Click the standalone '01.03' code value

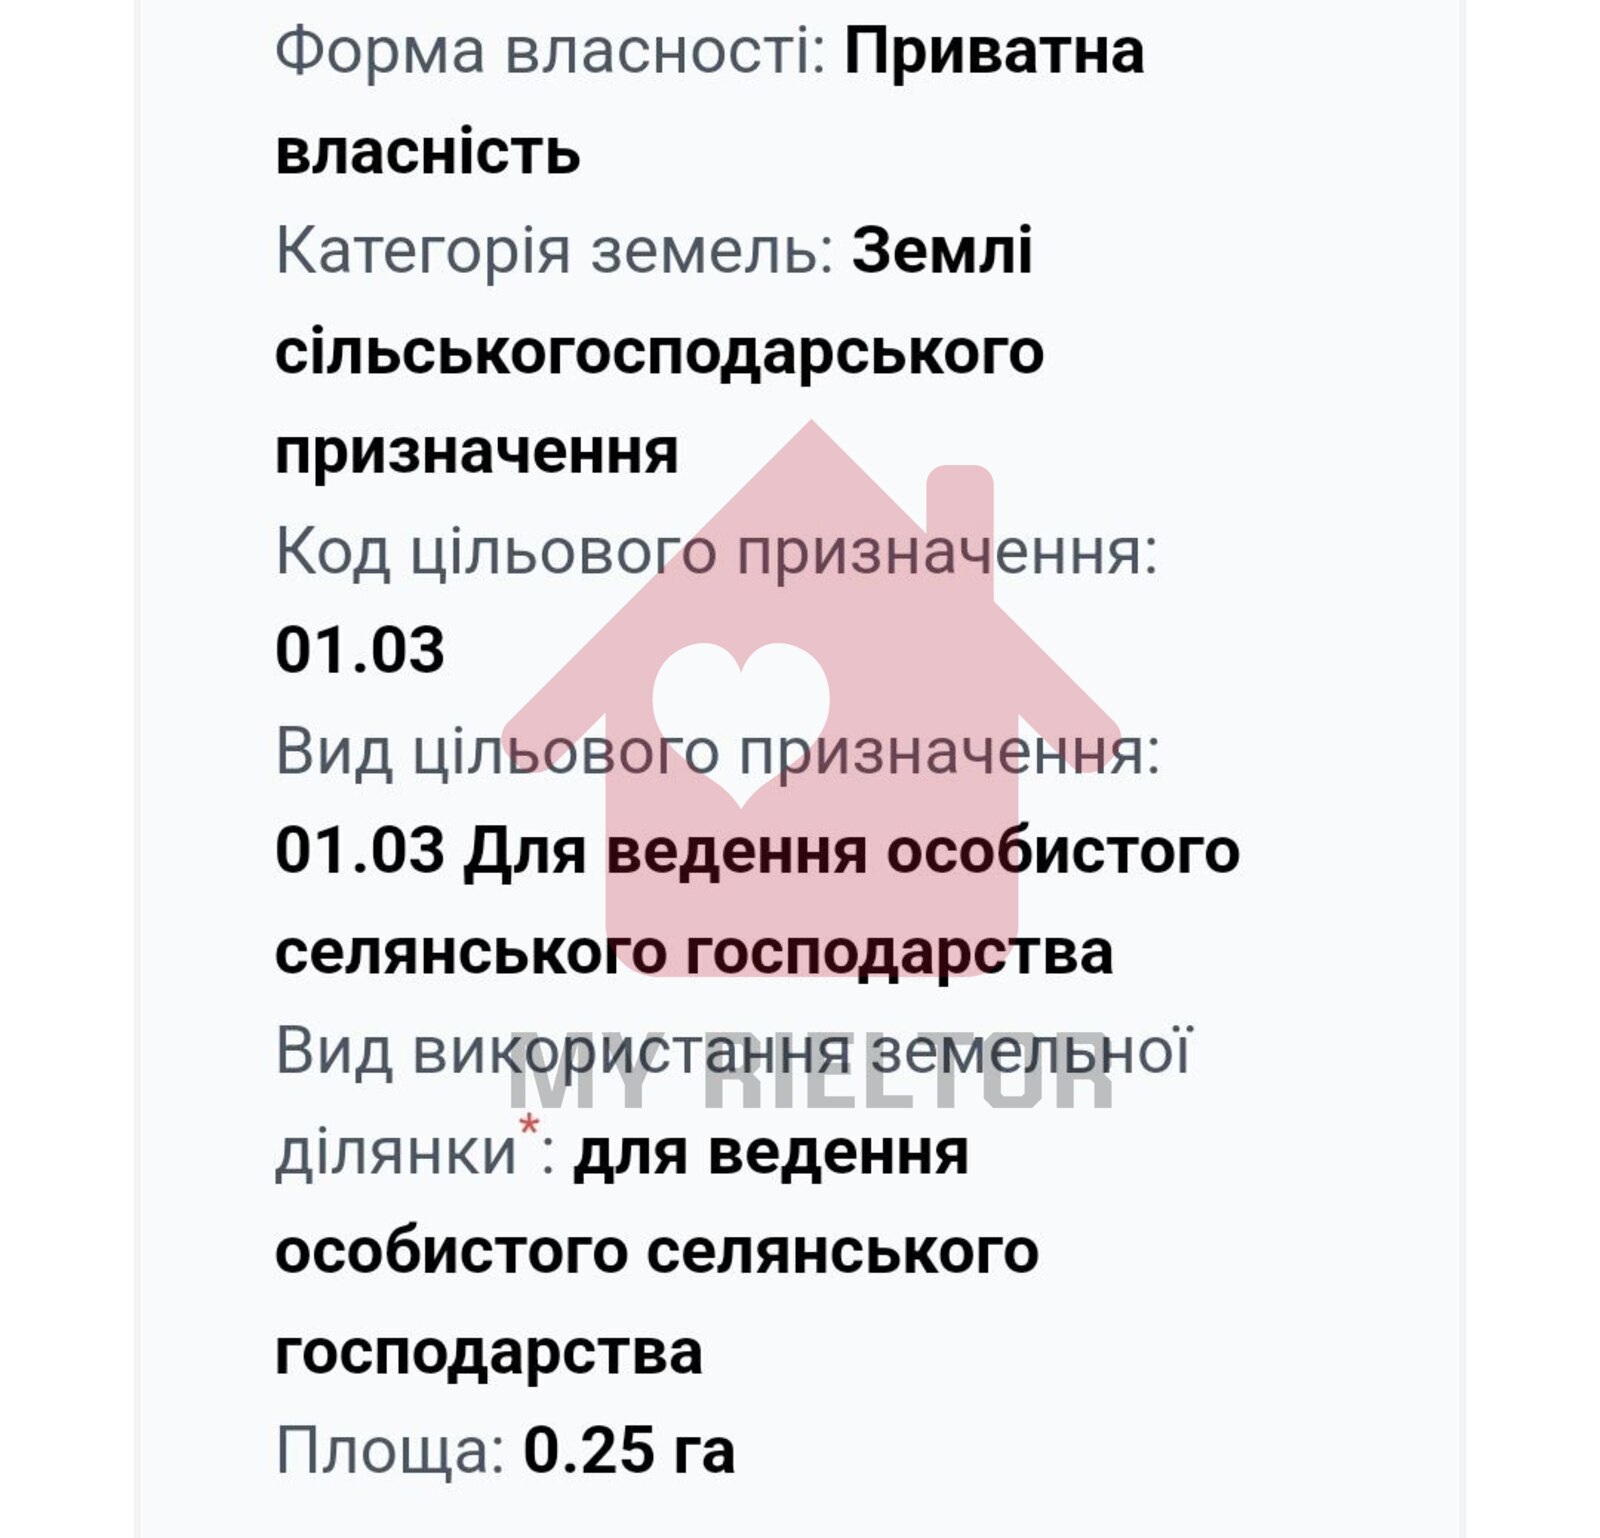[360, 650]
